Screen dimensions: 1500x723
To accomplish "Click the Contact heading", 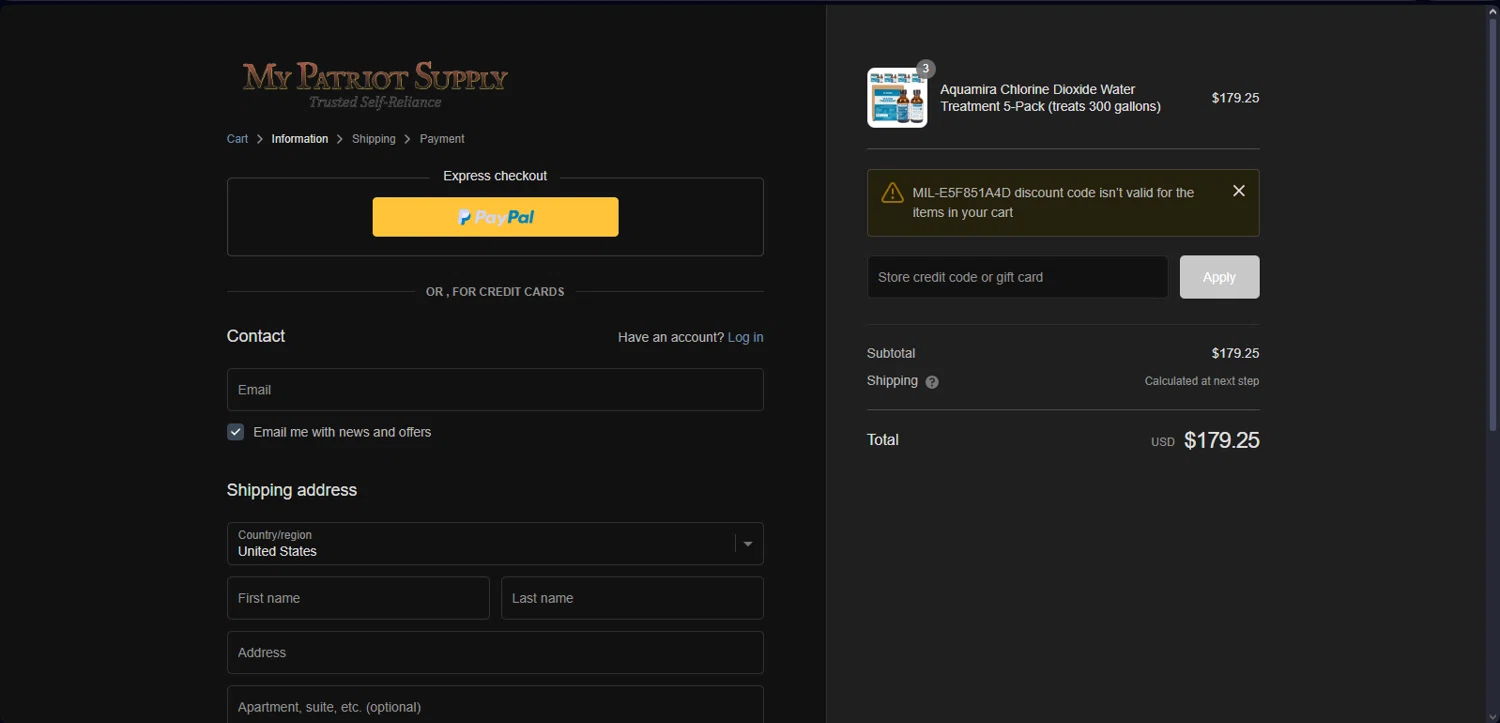I will (256, 336).
